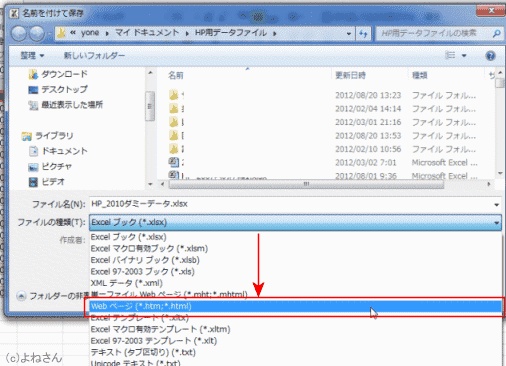The image size is (506, 366).
Task: Click the search magnifier icon
Action: pyautogui.click(x=496, y=33)
